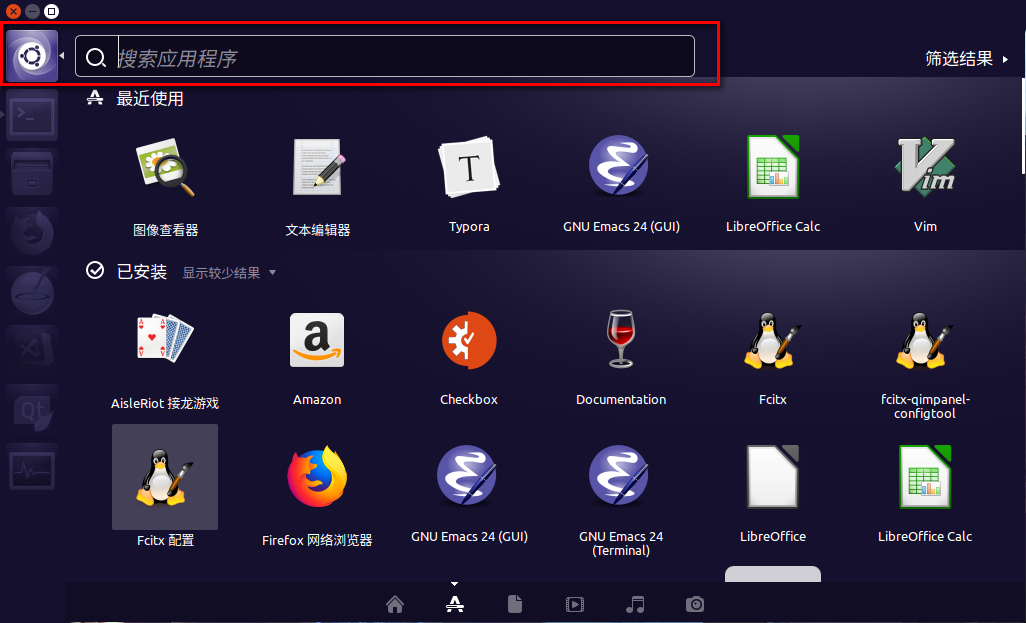Launch LibreOffice Calc in the 已安装 section
This screenshot has width=1026, height=623.
(x=925, y=477)
